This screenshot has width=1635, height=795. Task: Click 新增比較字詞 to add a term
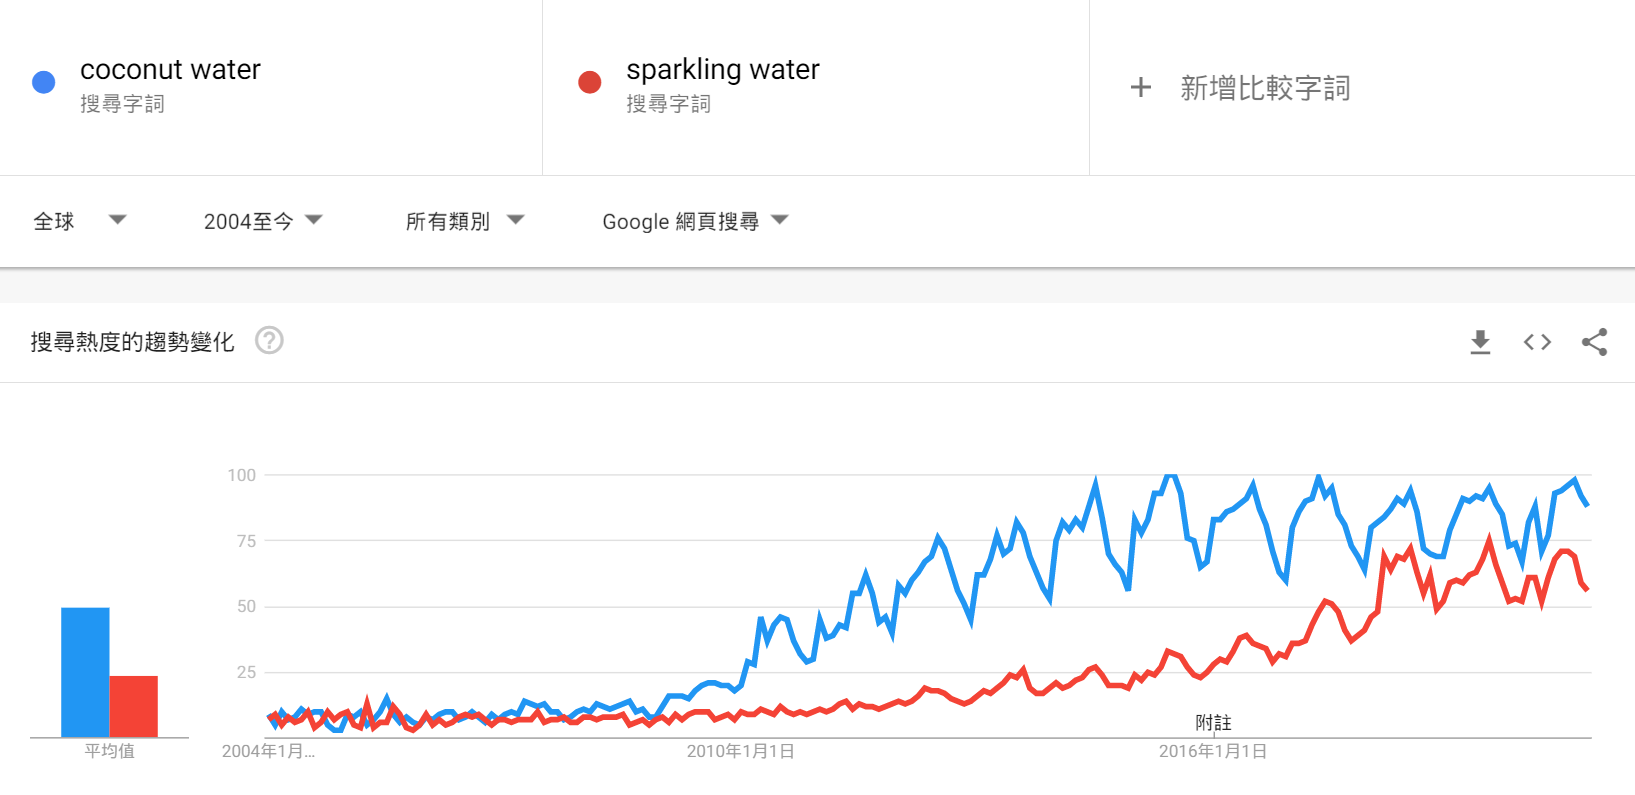point(1264,88)
